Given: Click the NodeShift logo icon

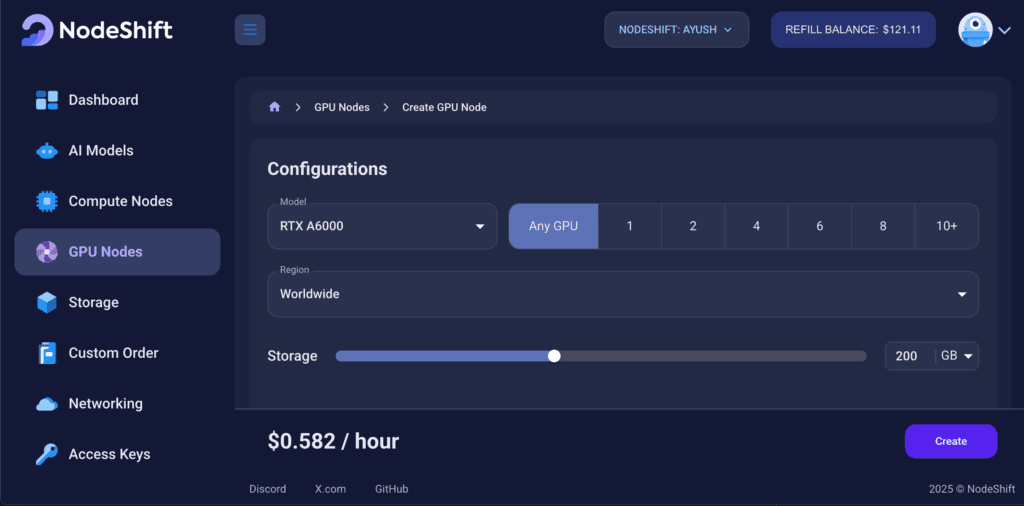Looking at the screenshot, I should (38, 30).
